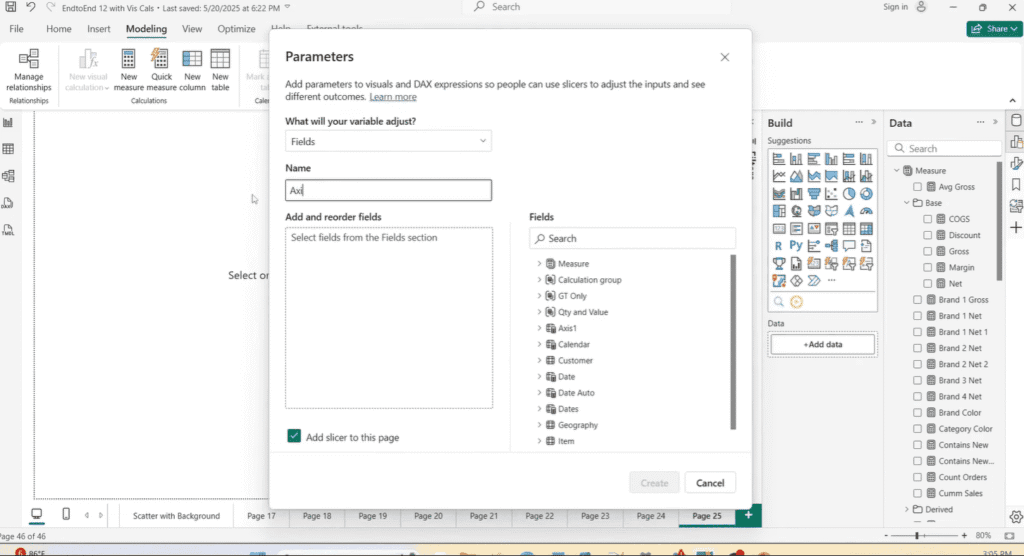Open the Page 21 report tab
The height and width of the screenshot is (556, 1024).
coord(484,515)
